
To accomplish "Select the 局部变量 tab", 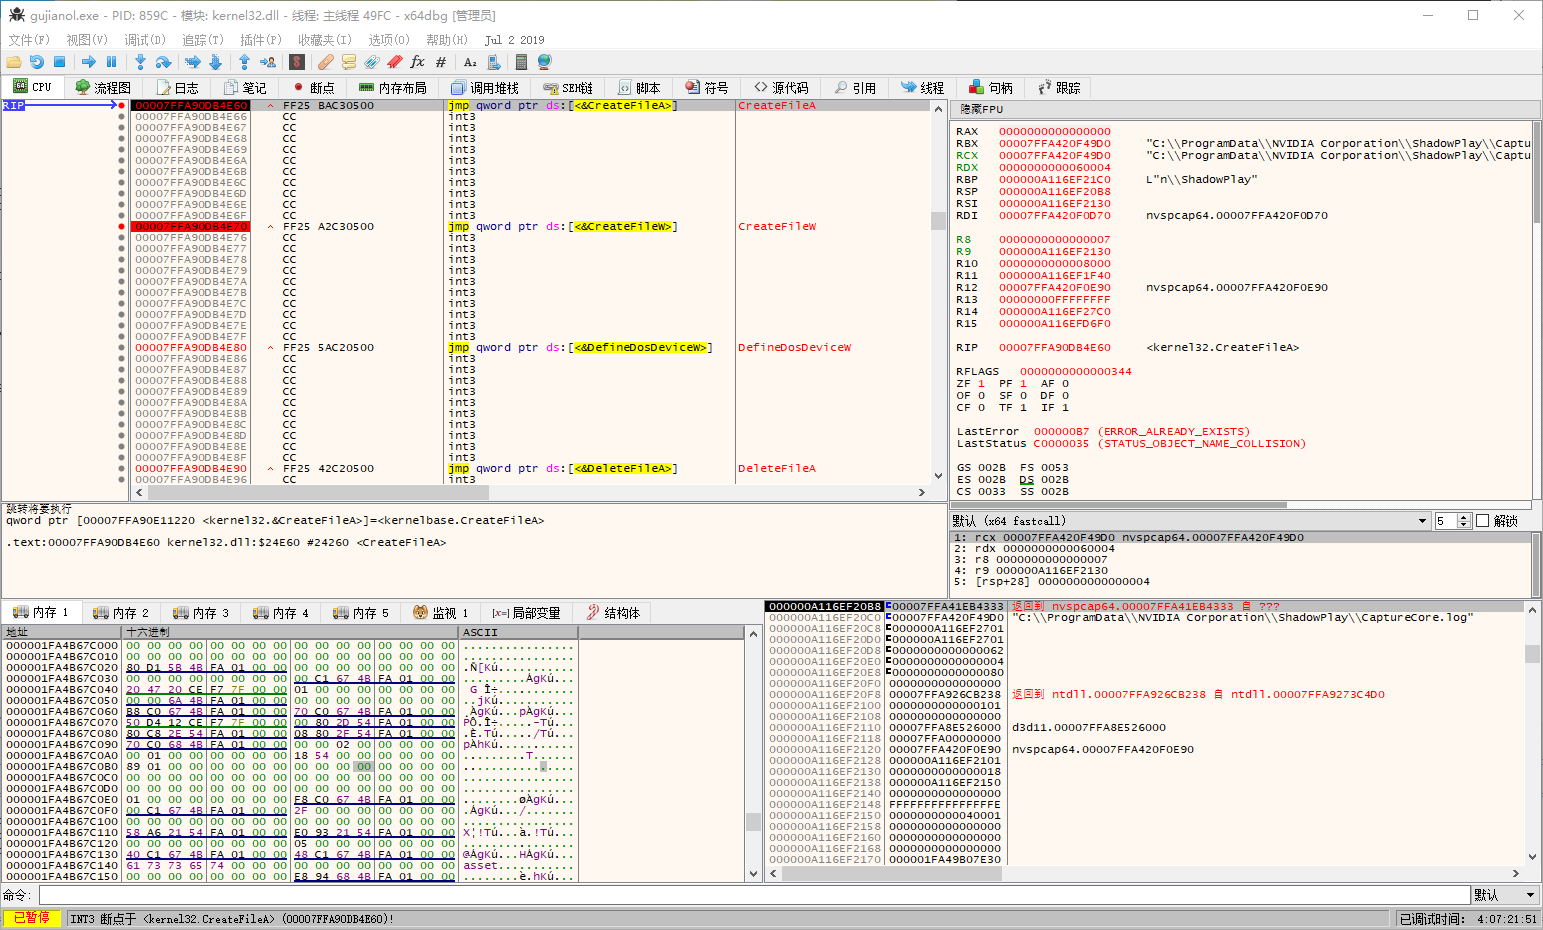I will coord(526,613).
